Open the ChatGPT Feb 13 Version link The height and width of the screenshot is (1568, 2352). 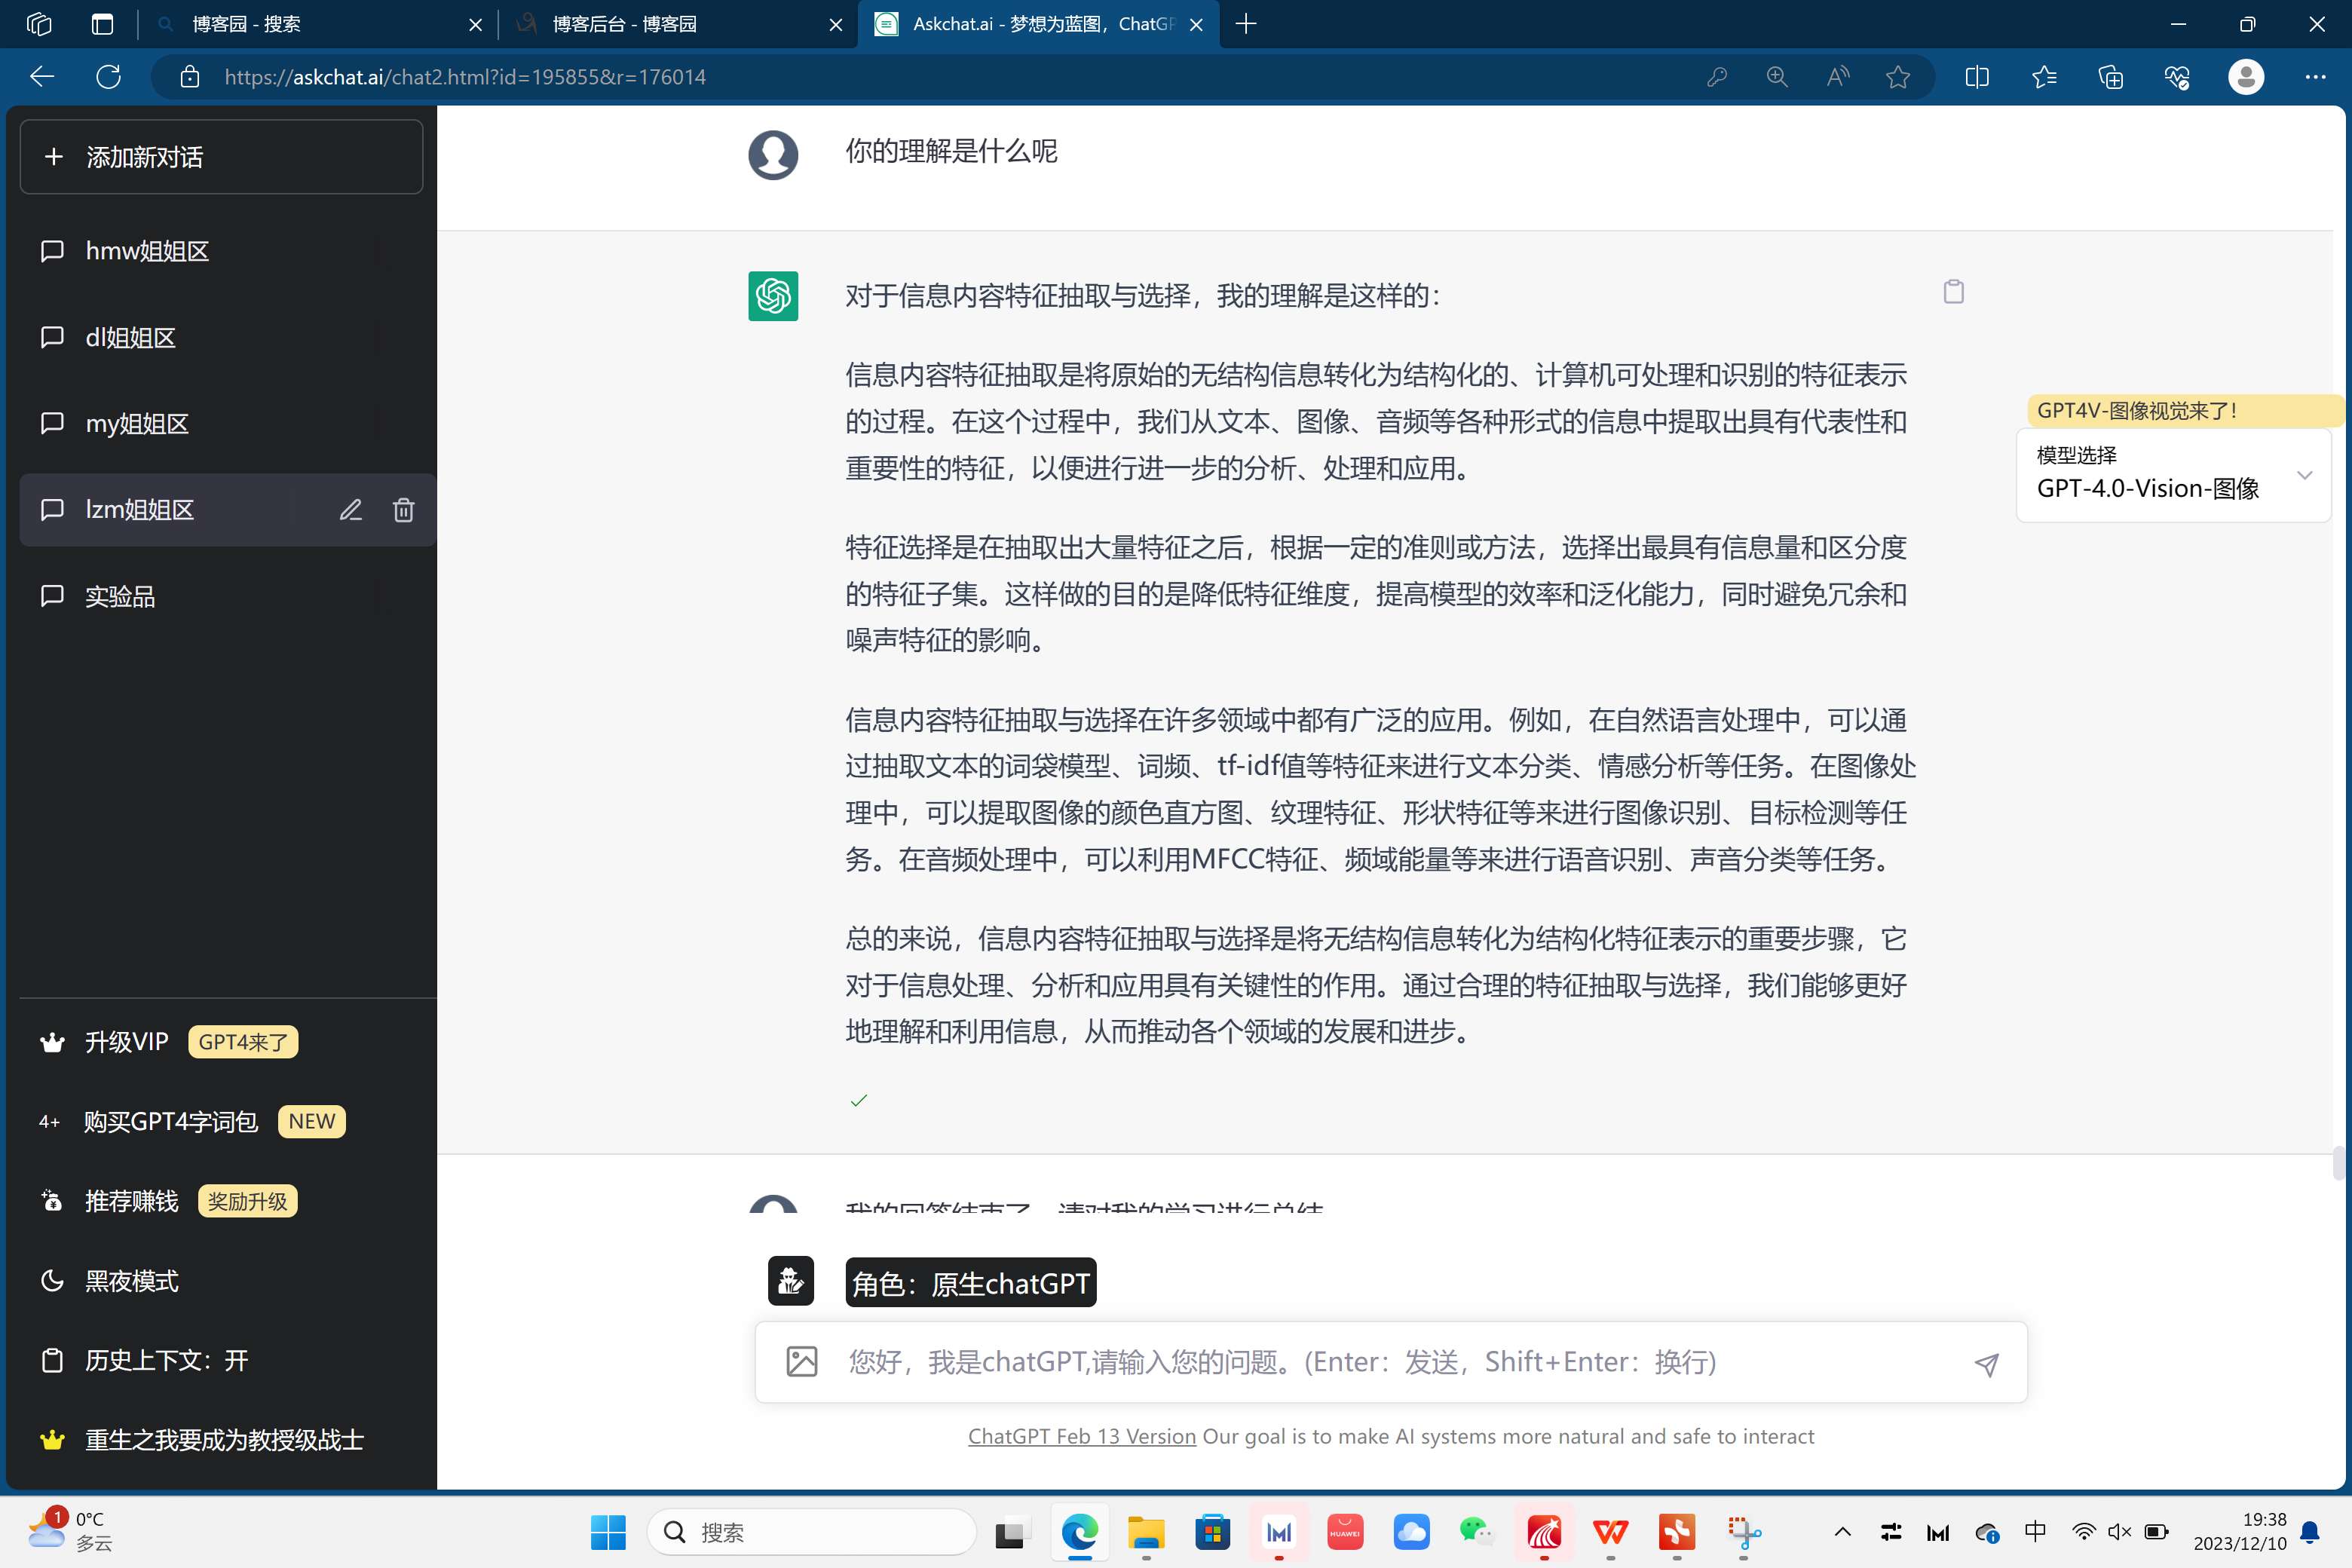1081,1436
